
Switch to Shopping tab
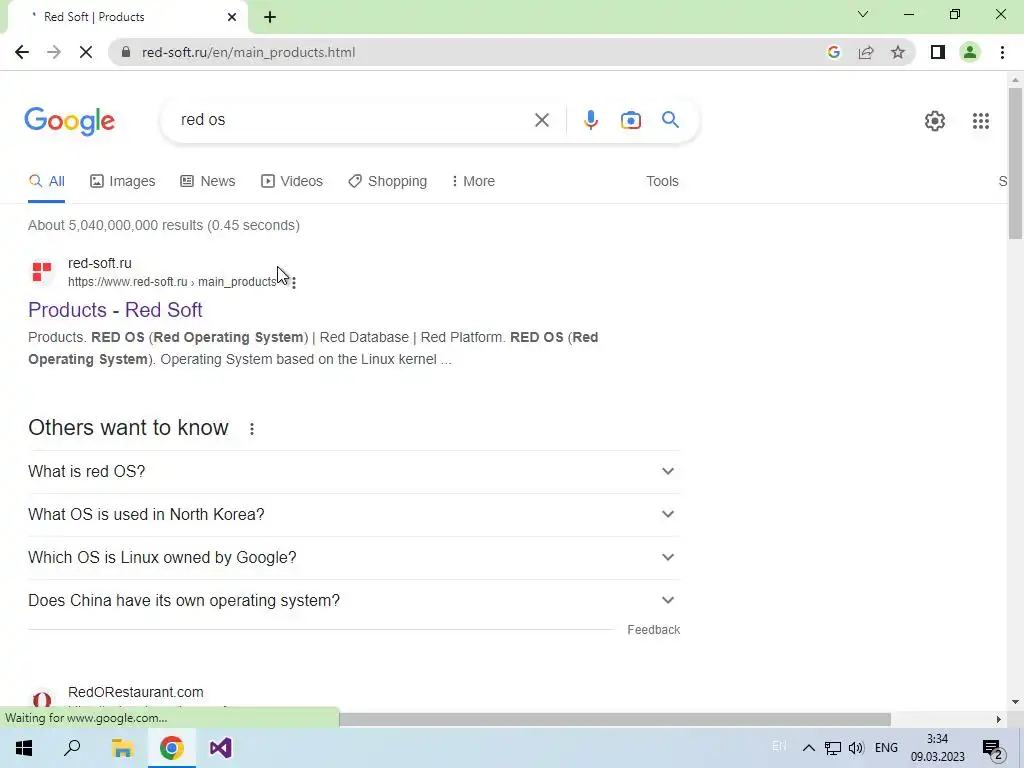pos(387,182)
